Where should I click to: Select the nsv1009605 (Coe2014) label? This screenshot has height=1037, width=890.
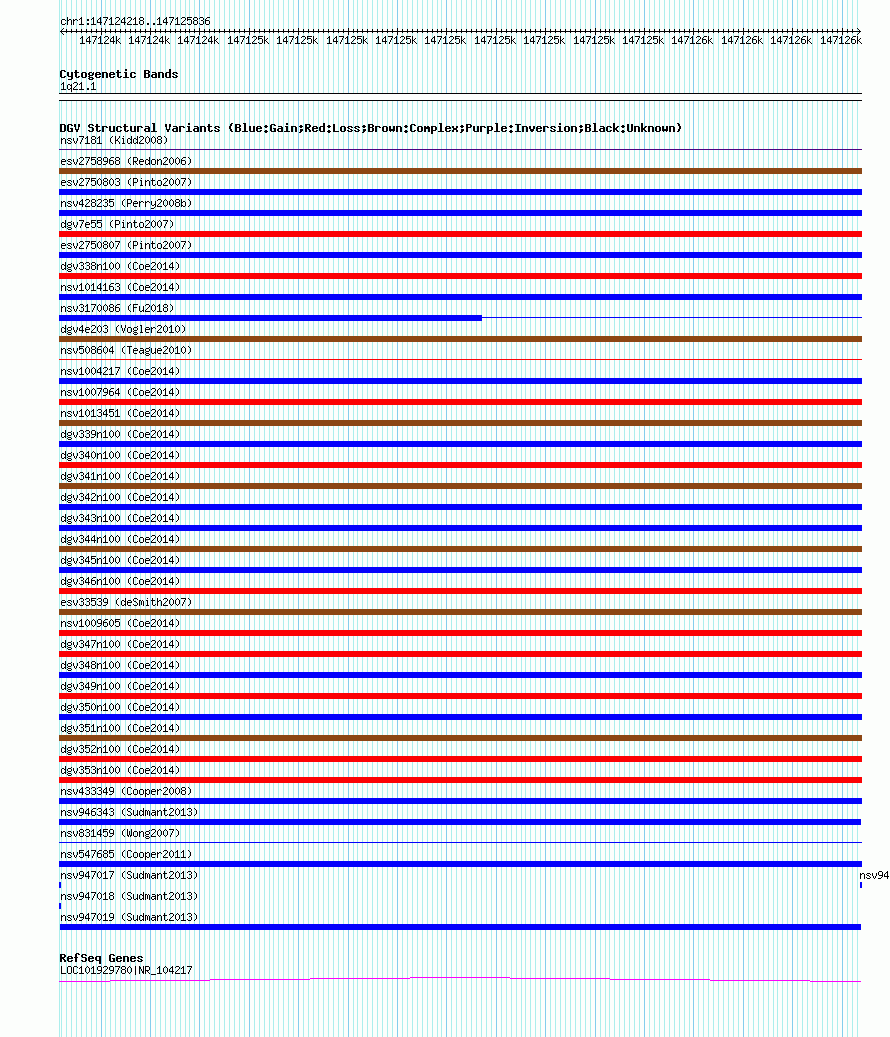(120, 623)
